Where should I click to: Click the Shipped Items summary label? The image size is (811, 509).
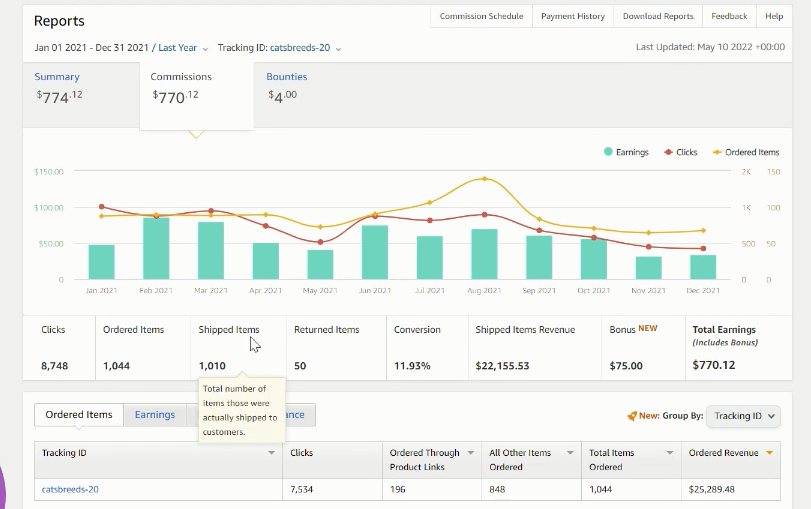coord(229,330)
